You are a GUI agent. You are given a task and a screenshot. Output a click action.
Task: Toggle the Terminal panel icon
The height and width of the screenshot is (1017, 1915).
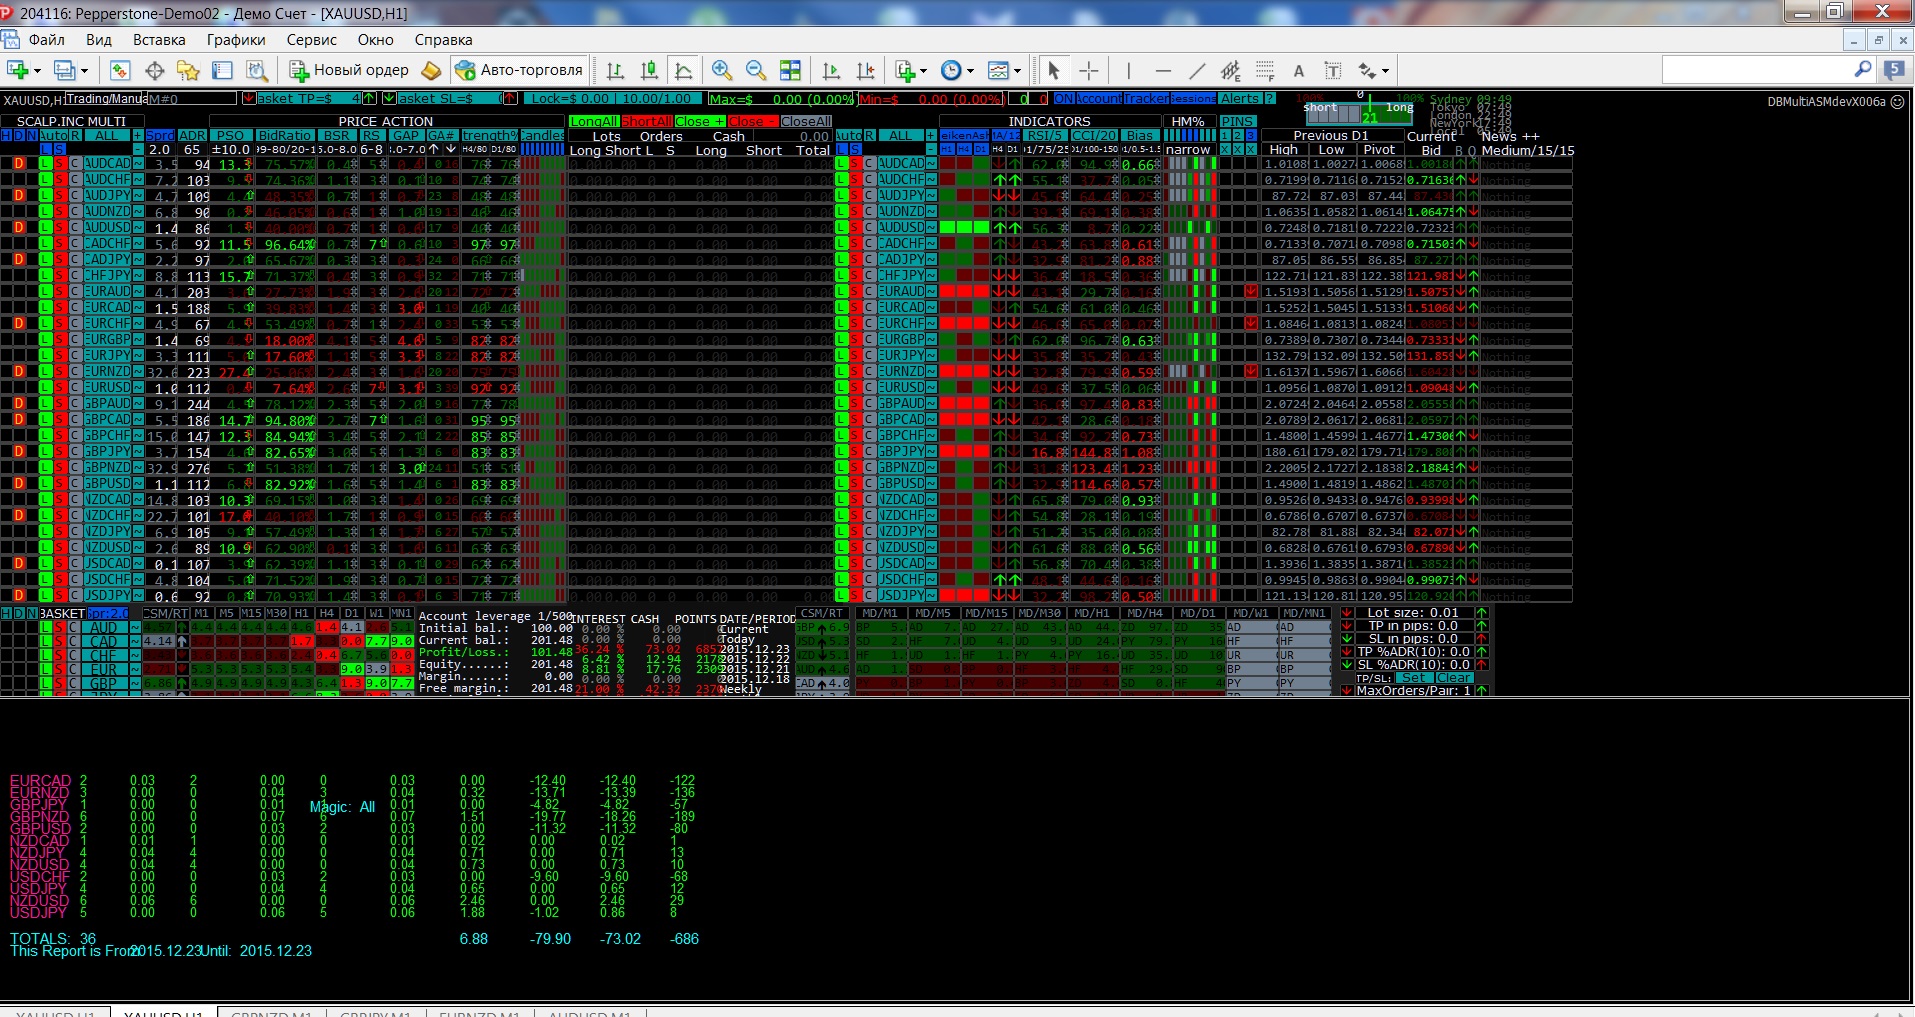222,70
